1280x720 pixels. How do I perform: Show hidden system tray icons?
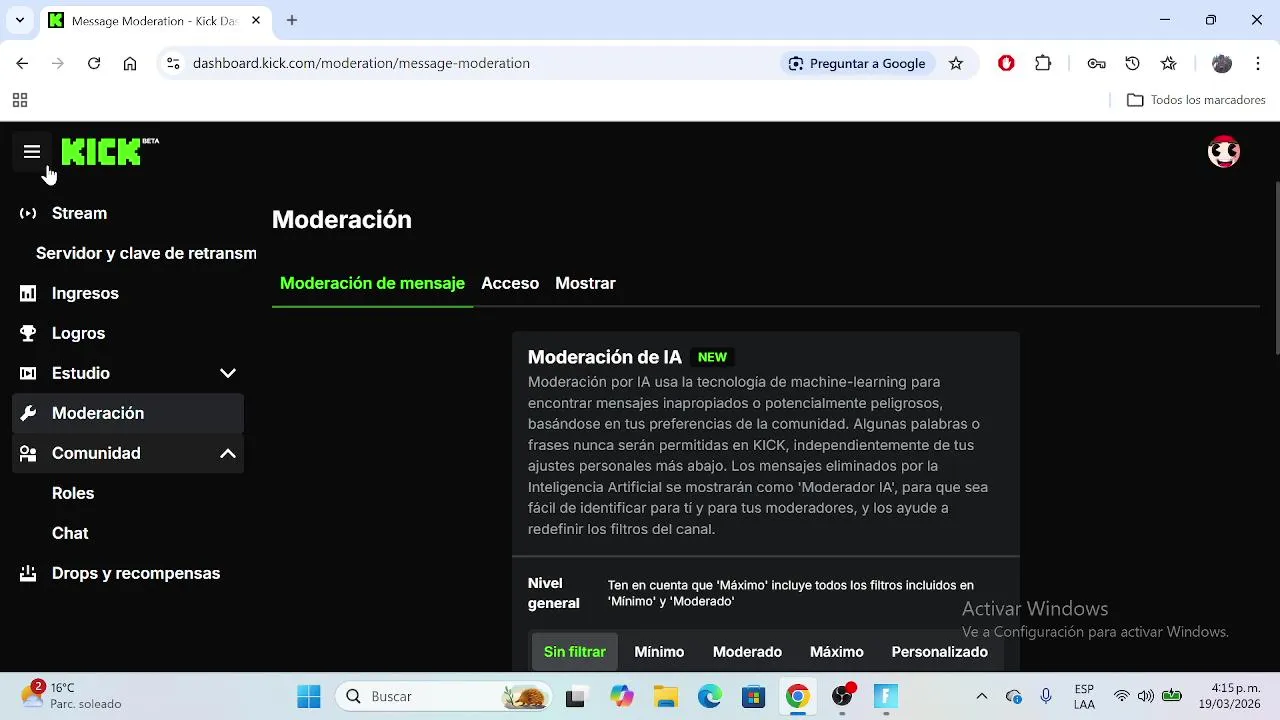point(981,696)
